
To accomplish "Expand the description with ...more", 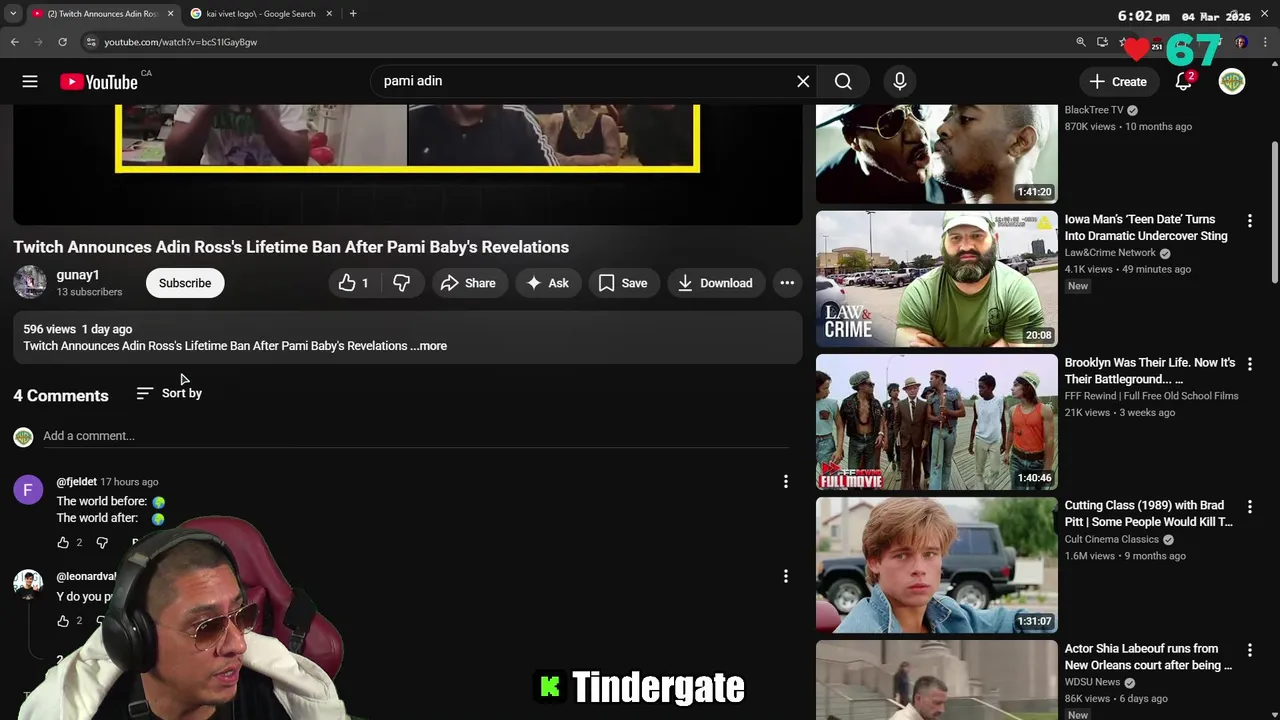I will pyautogui.click(x=428, y=346).
